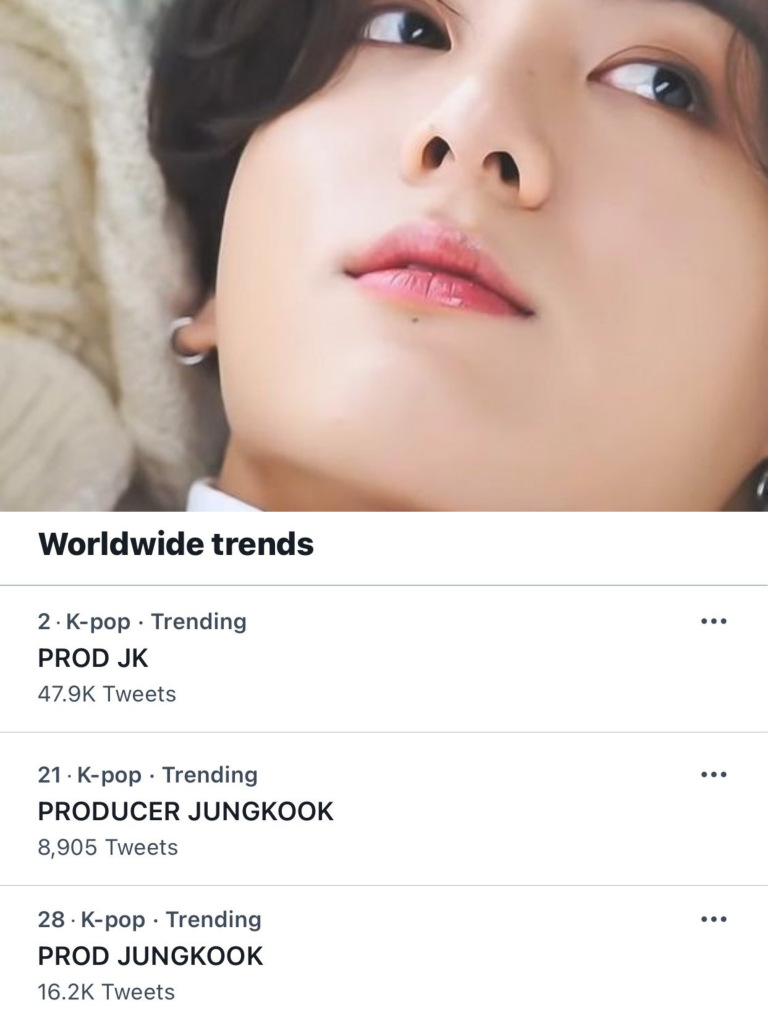Select K-pop category in the PROD JK row

[98, 622]
